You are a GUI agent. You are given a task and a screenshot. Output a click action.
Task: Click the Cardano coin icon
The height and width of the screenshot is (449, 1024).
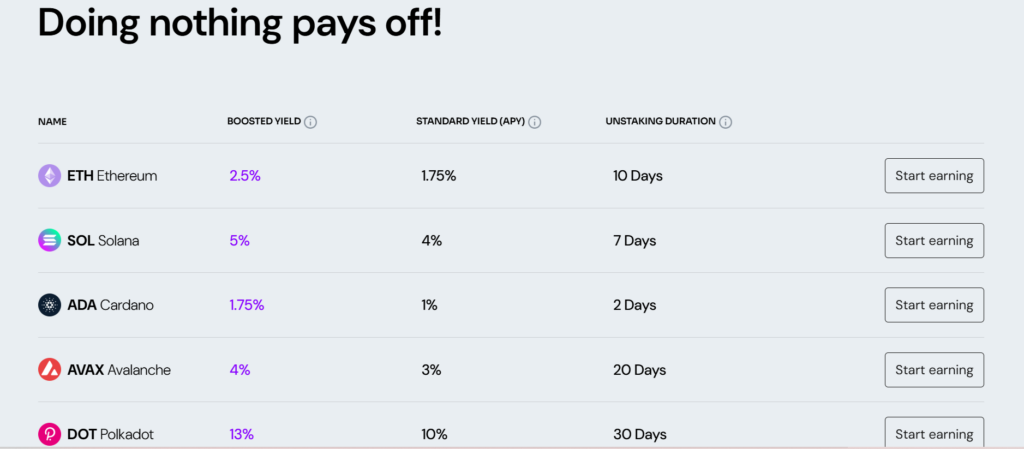[x=50, y=305]
